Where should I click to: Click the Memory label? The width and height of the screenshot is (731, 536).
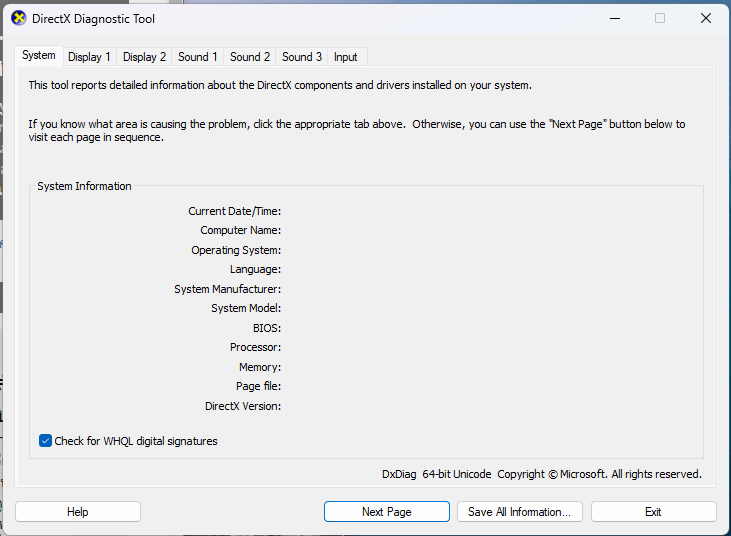[260, 367]
